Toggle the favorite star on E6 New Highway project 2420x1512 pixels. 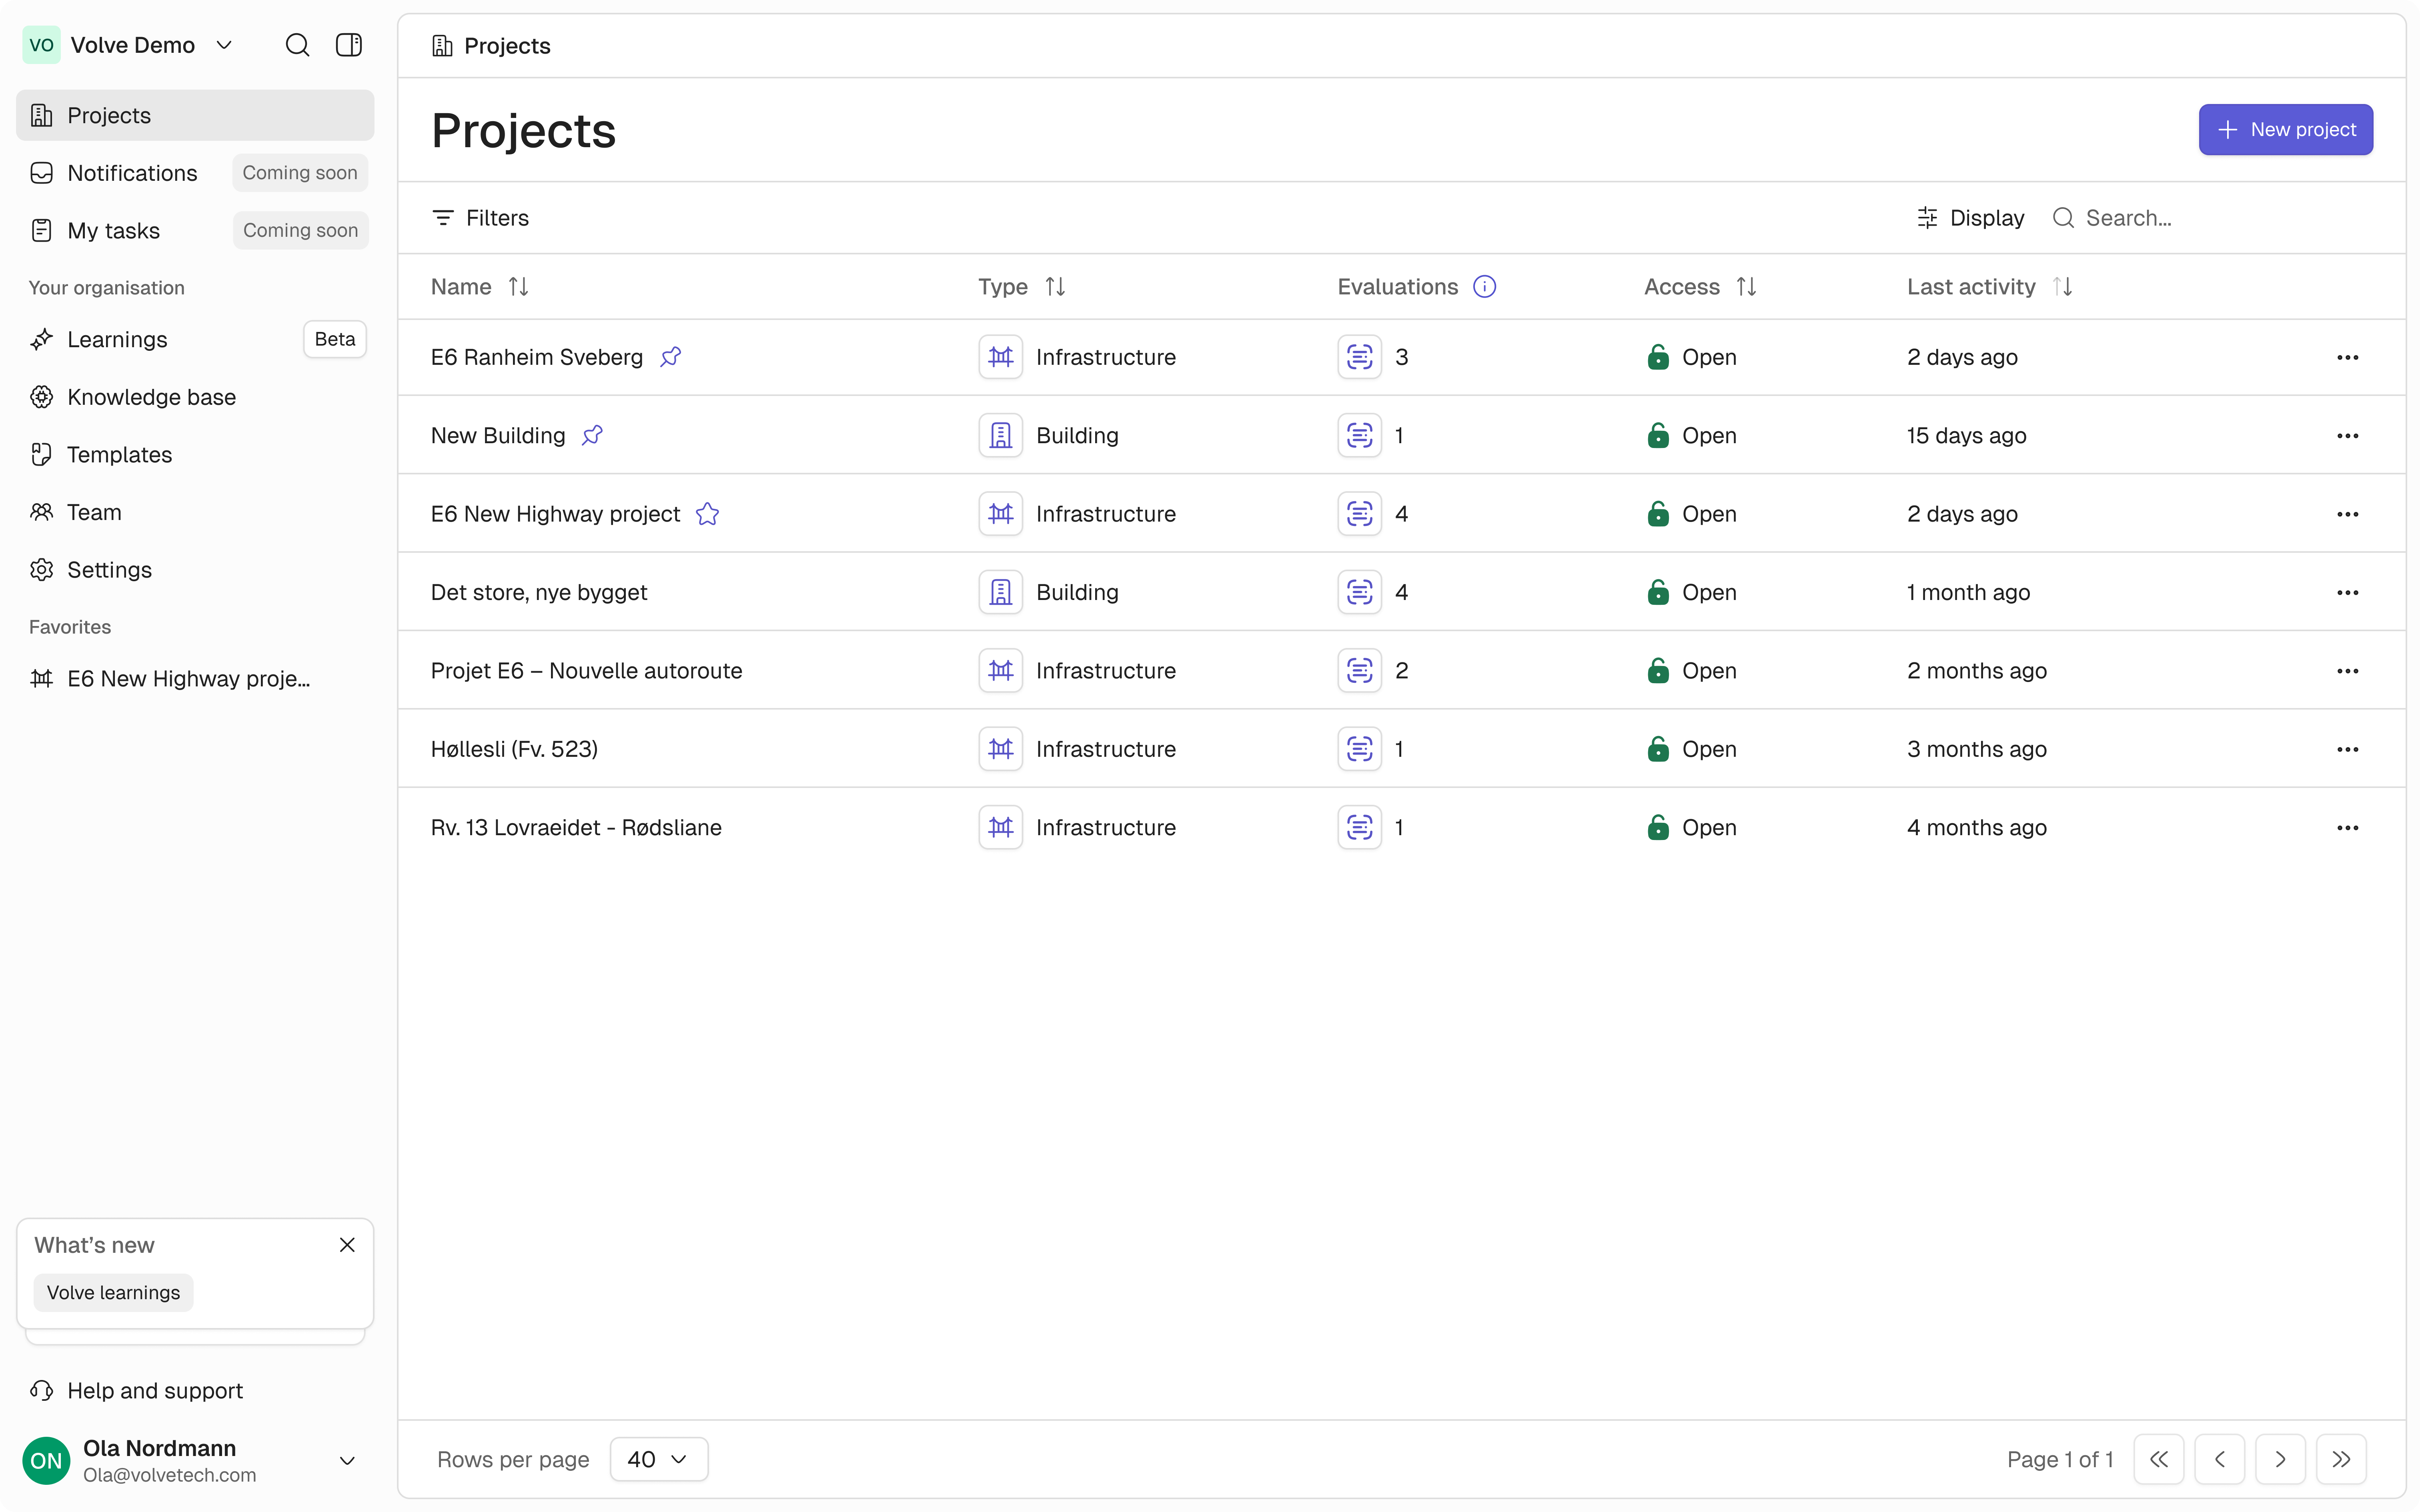click(708, 514)
